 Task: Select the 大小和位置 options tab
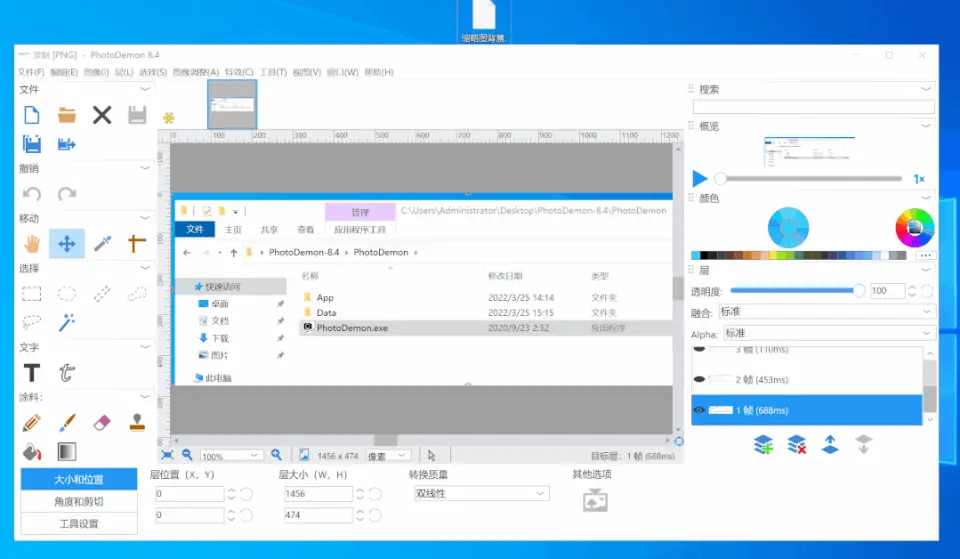(79, 479)
